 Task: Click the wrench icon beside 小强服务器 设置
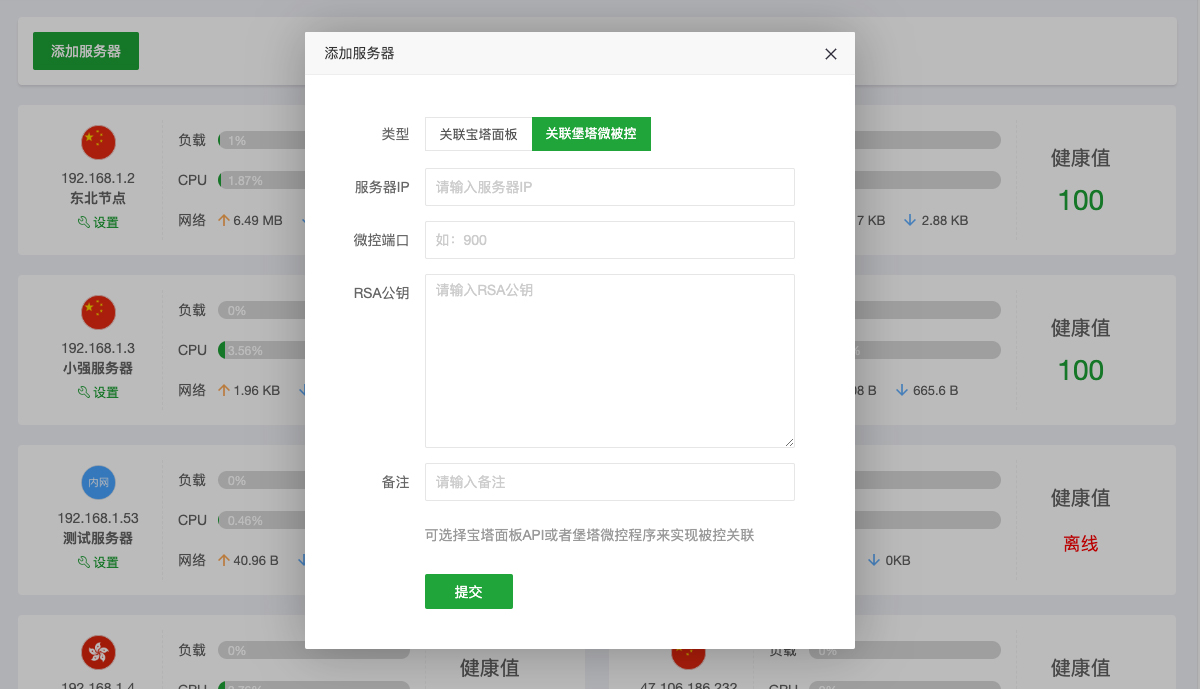[83, 392]
